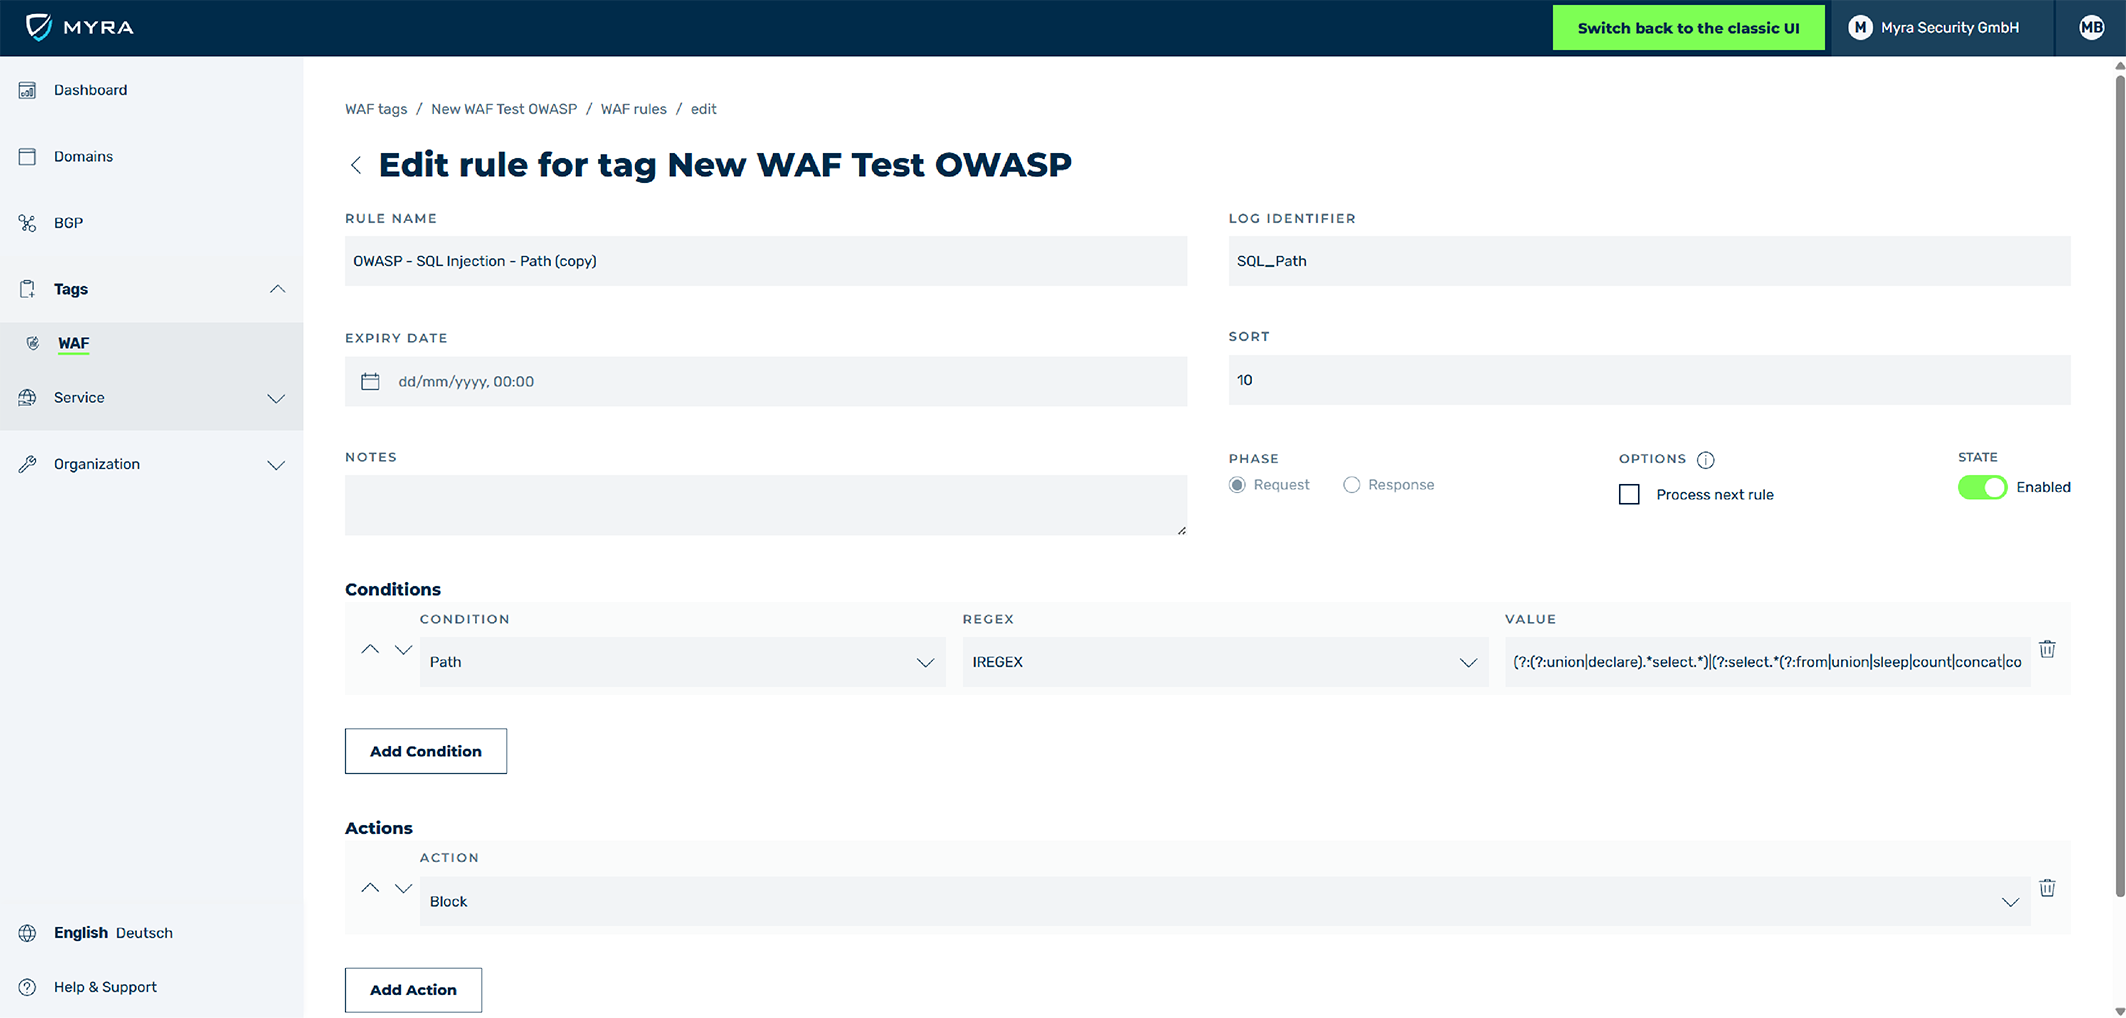Open Dashboard from the sidebar
Screen dimensions: 2126x1018
(90, 90)
